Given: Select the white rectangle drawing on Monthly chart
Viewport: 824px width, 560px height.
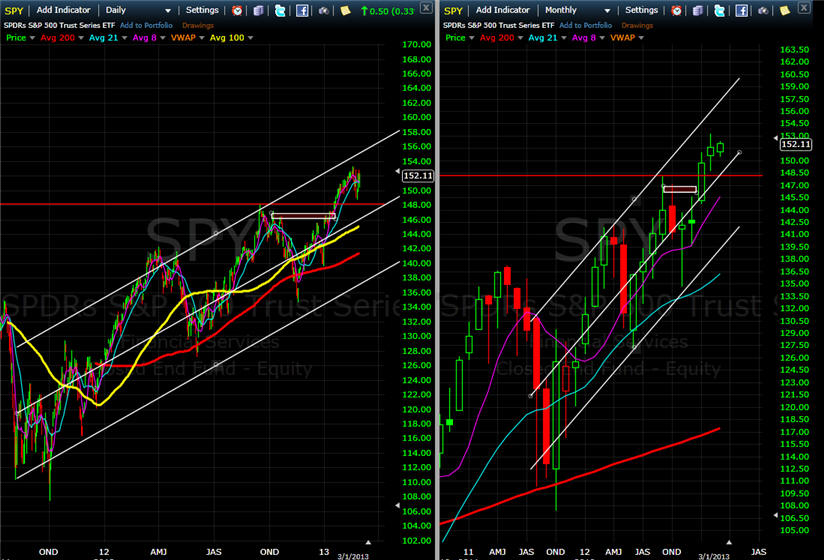Looking at the screenshot, I should coord(680,189).
